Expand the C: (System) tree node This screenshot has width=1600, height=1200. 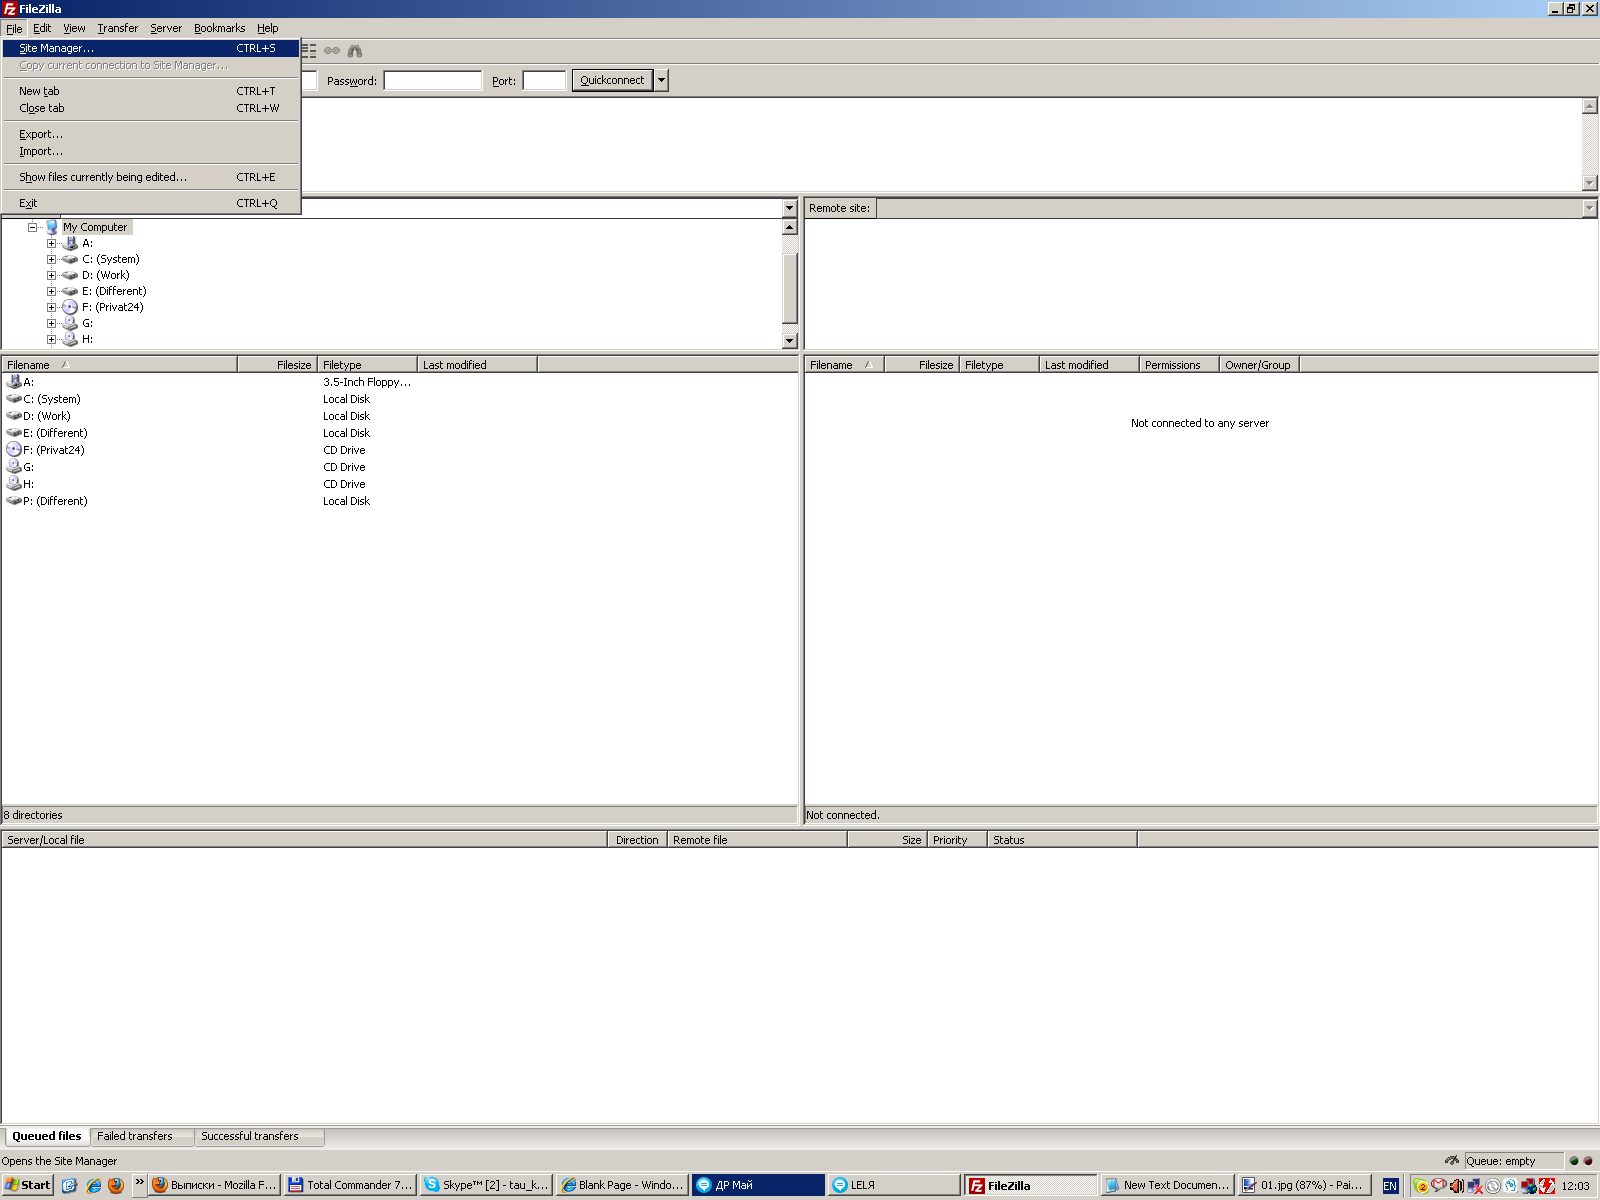[51, 259]
